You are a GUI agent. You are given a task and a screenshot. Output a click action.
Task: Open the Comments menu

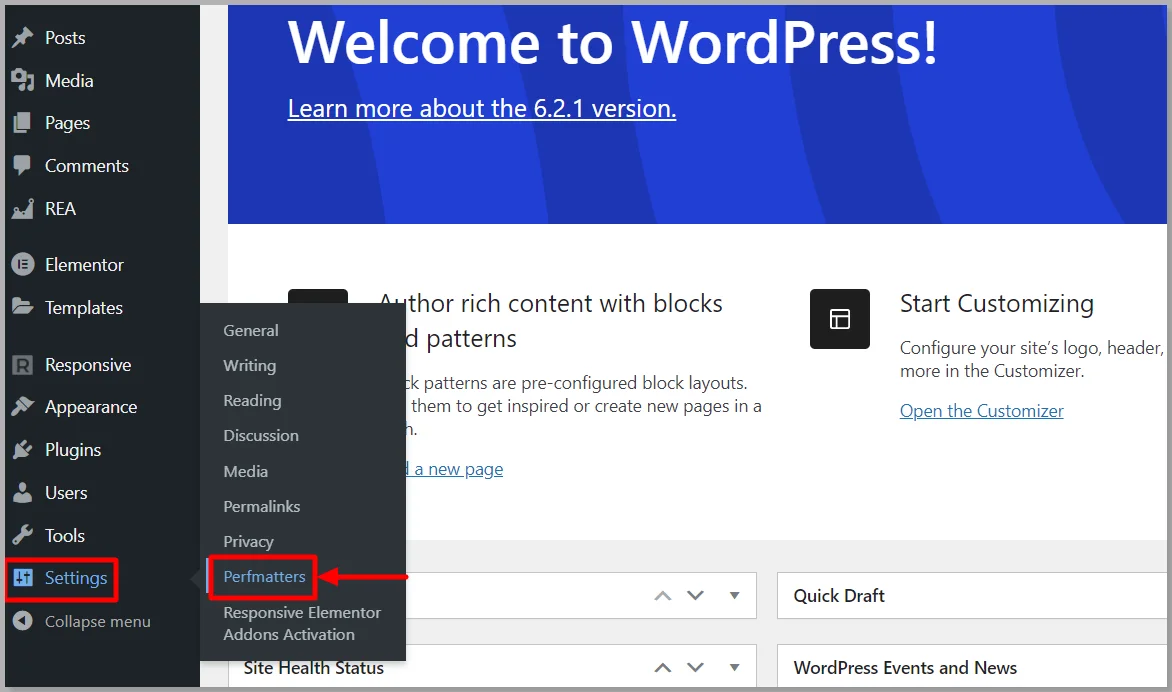point(87,165)
